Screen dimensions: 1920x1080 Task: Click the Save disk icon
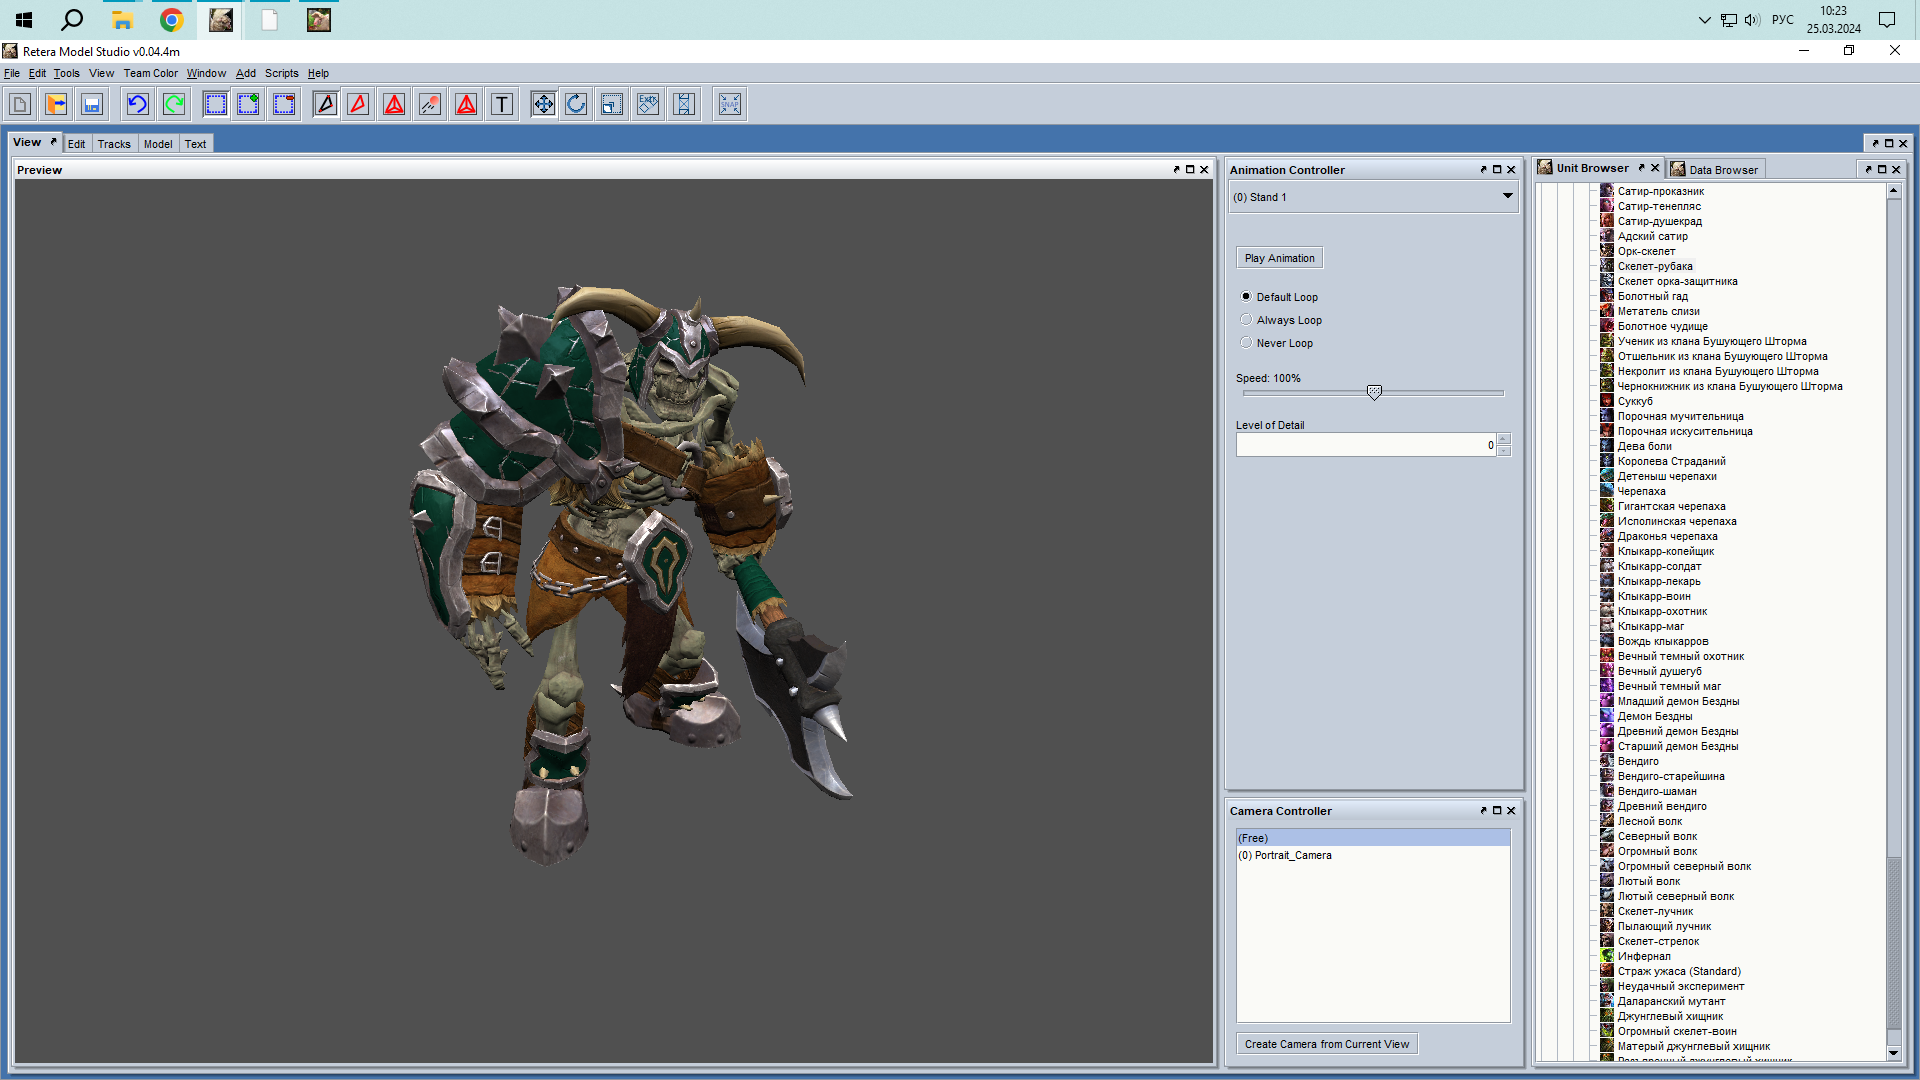[92, 104]
